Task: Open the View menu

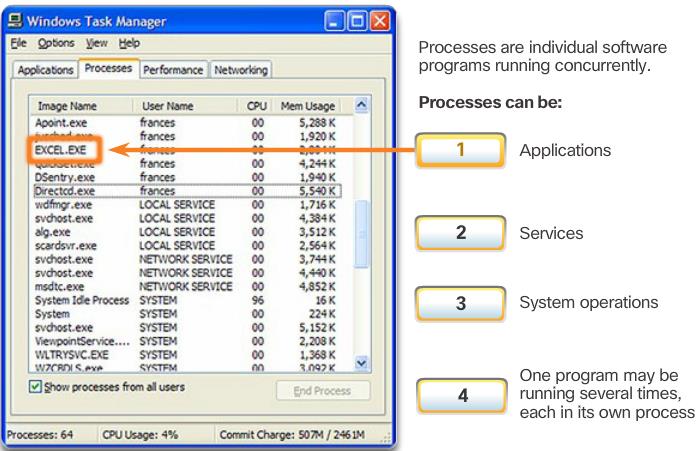Action: tap(96, 44)
